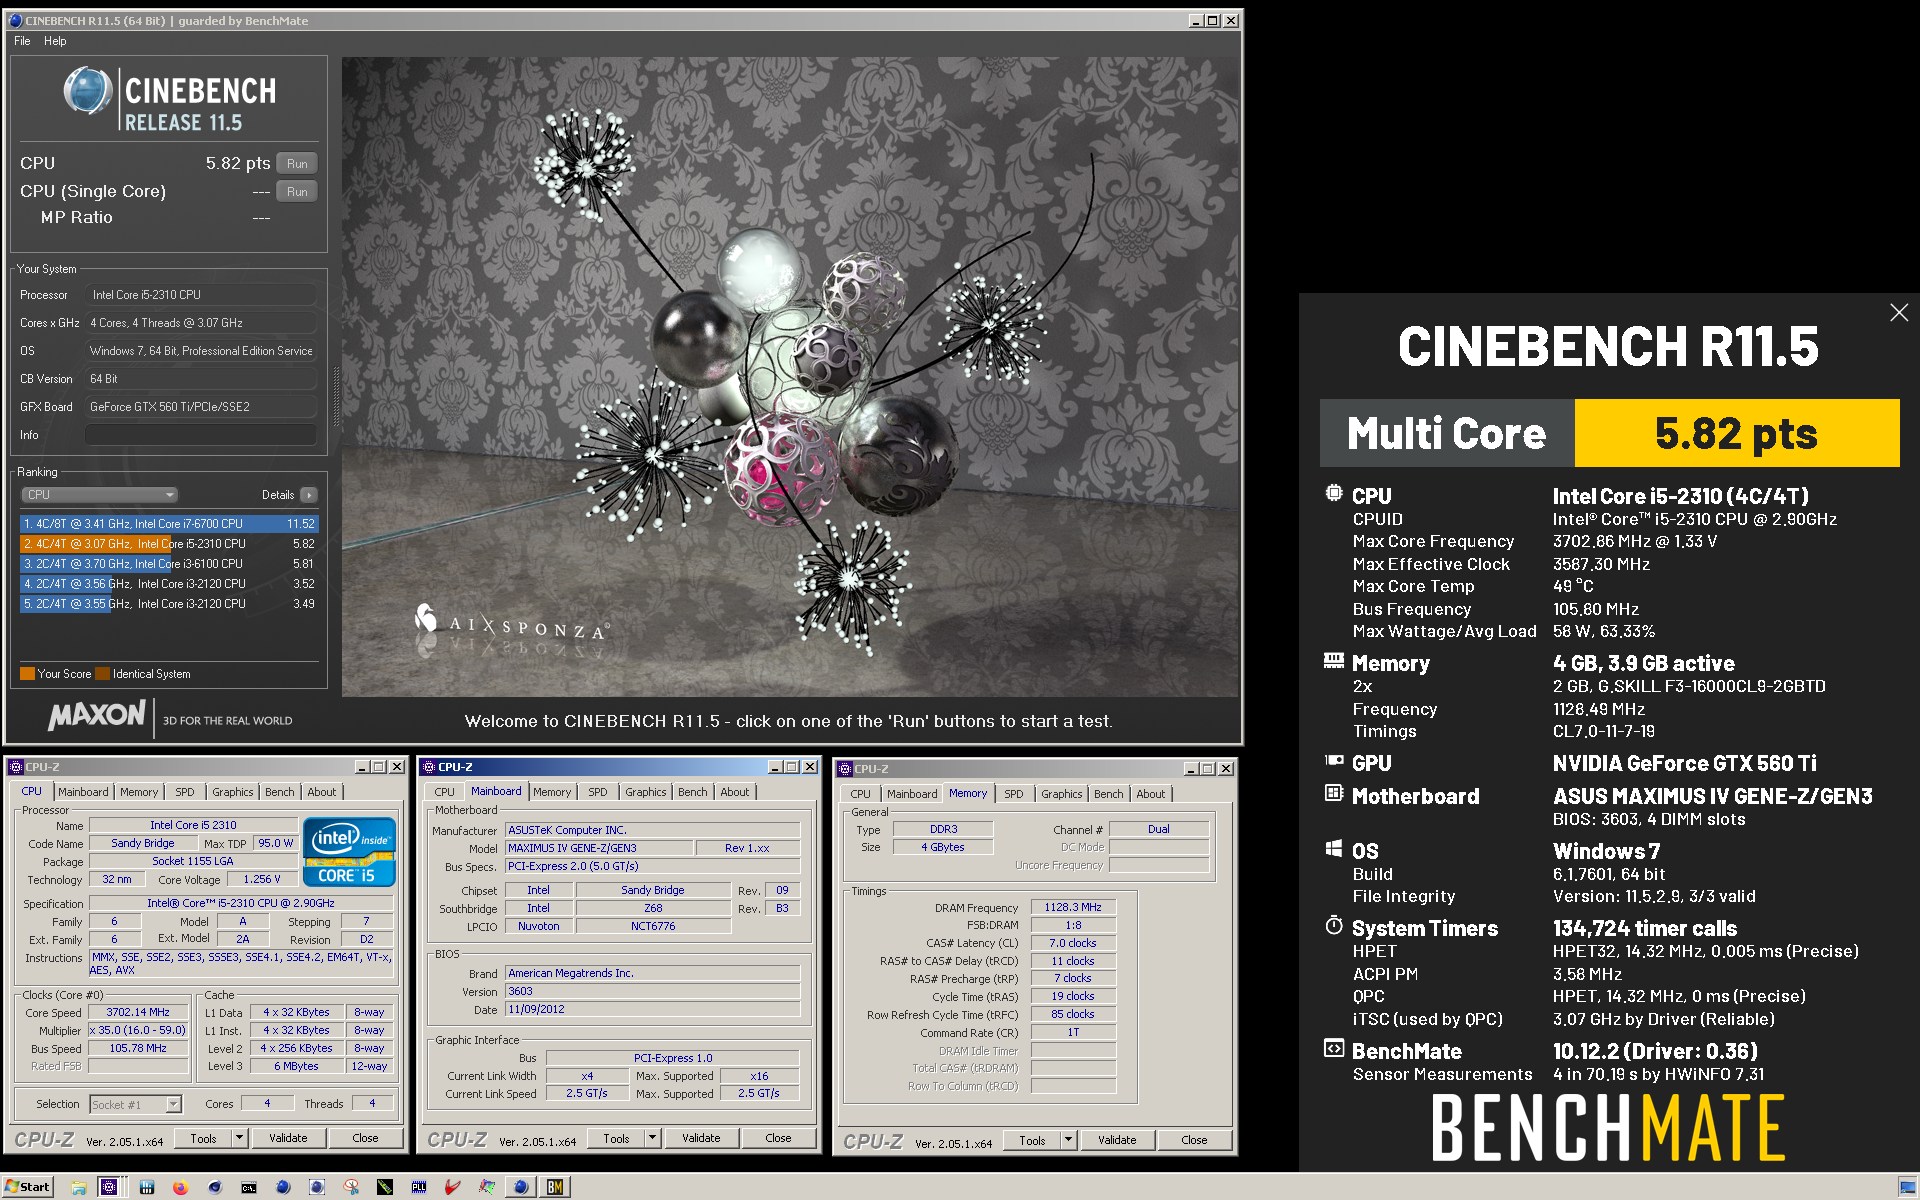
Task: Click the Details arrow icon in Ranking
Action: (309, 495)
